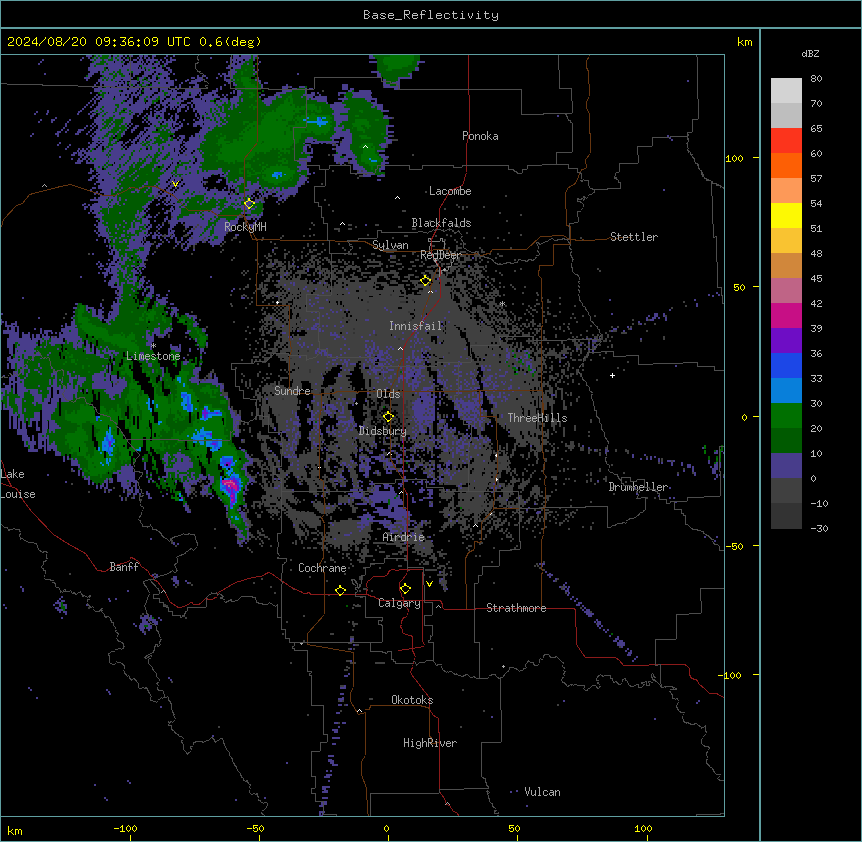
Task: Click the light gray swatch between 80 and 70
Action: [786, 91]
